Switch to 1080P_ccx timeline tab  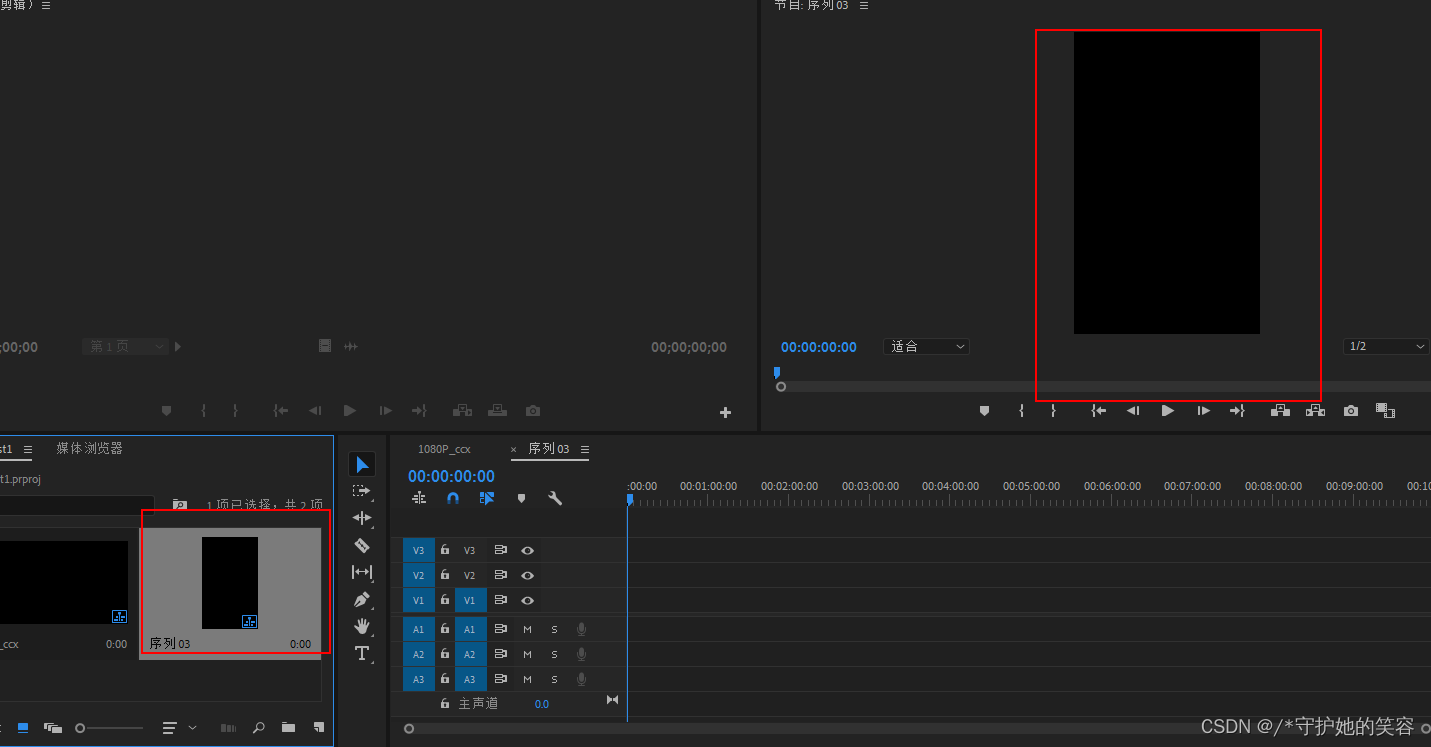444,449
